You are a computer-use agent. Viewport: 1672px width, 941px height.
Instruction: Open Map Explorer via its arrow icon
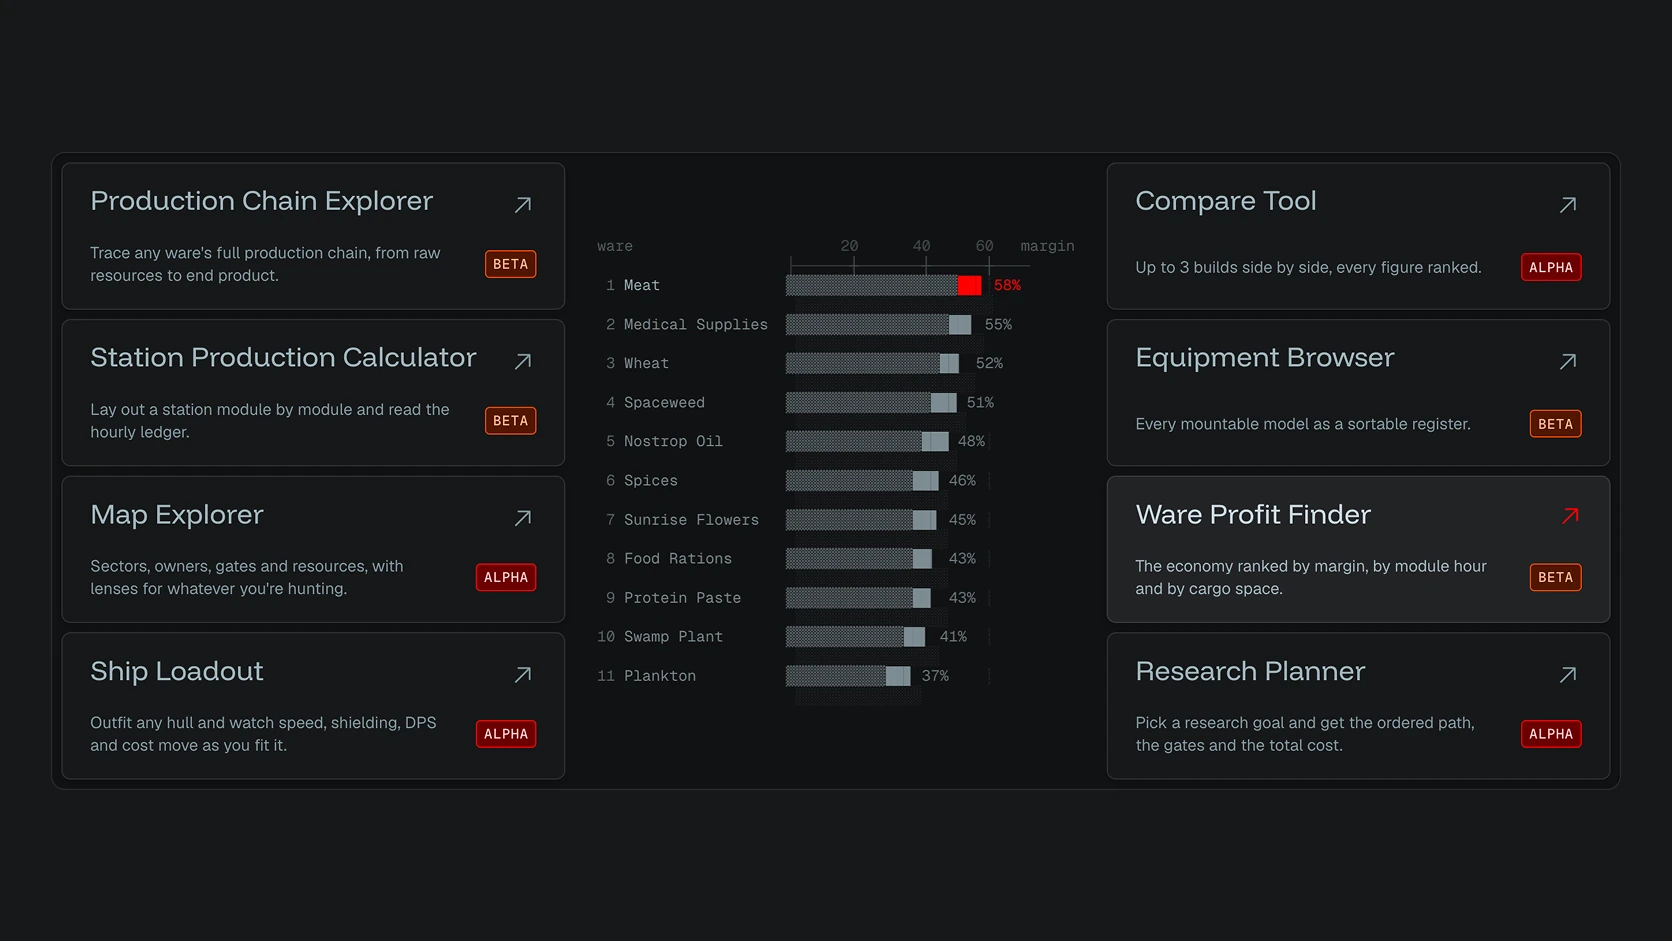coord(523,518)
